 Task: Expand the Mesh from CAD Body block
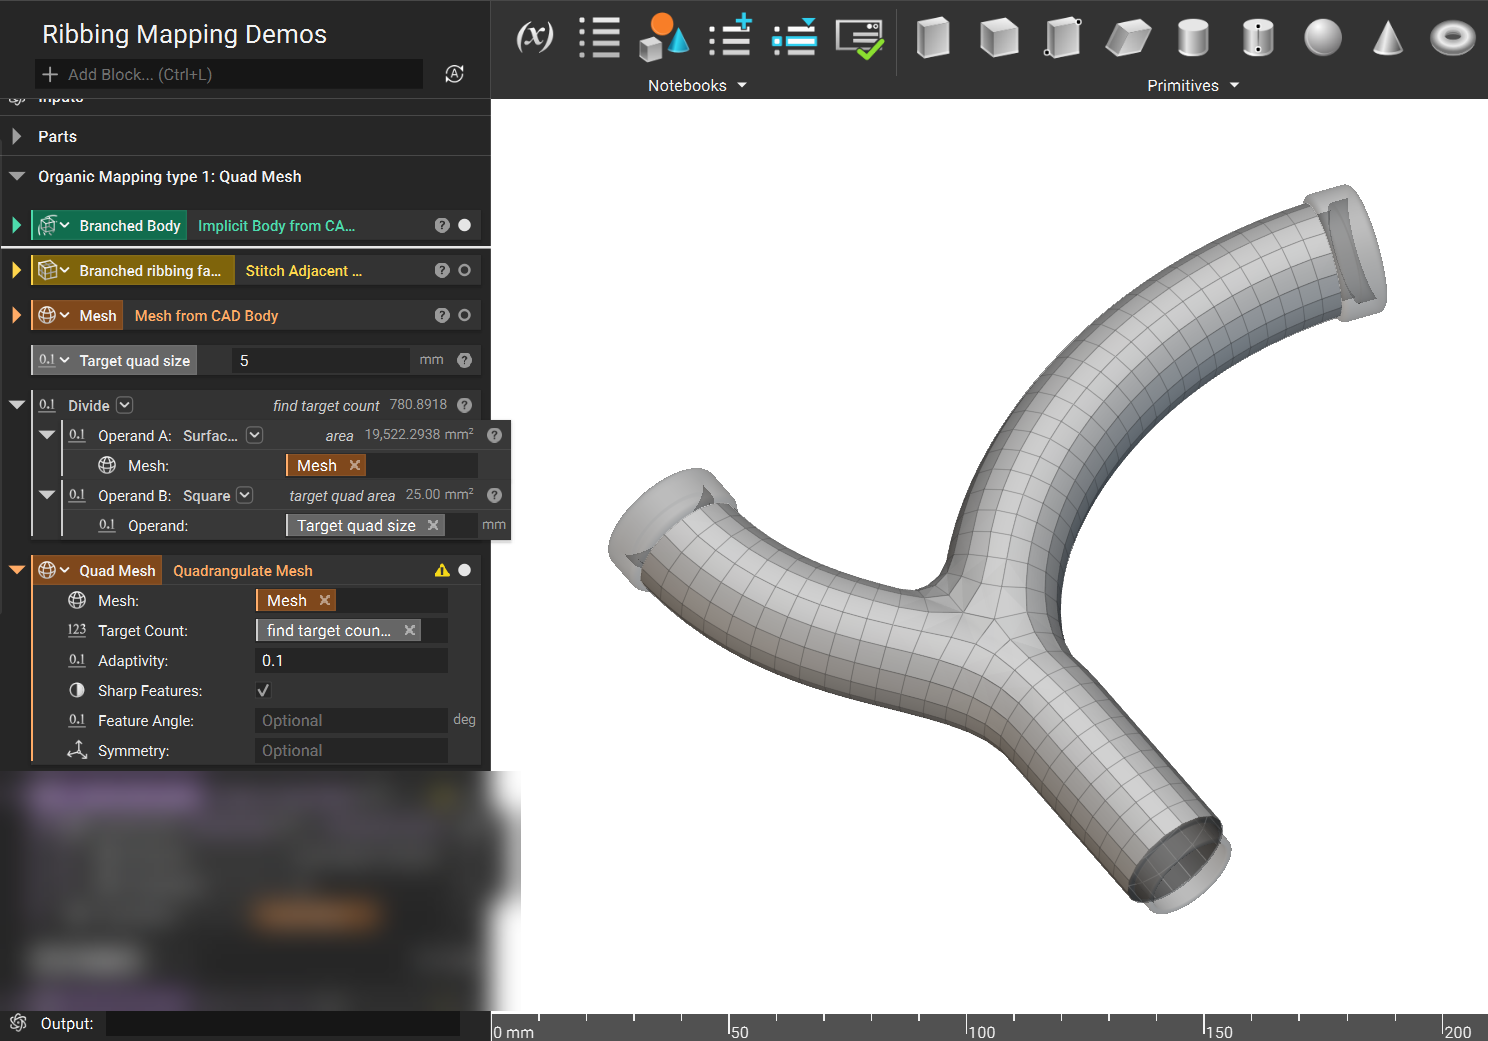16,315
